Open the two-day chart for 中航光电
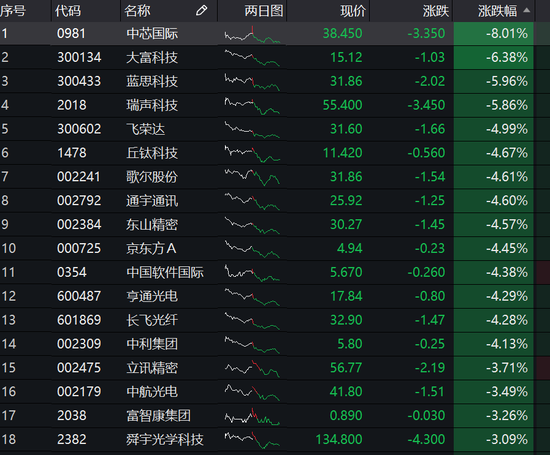 pos(252,392)
